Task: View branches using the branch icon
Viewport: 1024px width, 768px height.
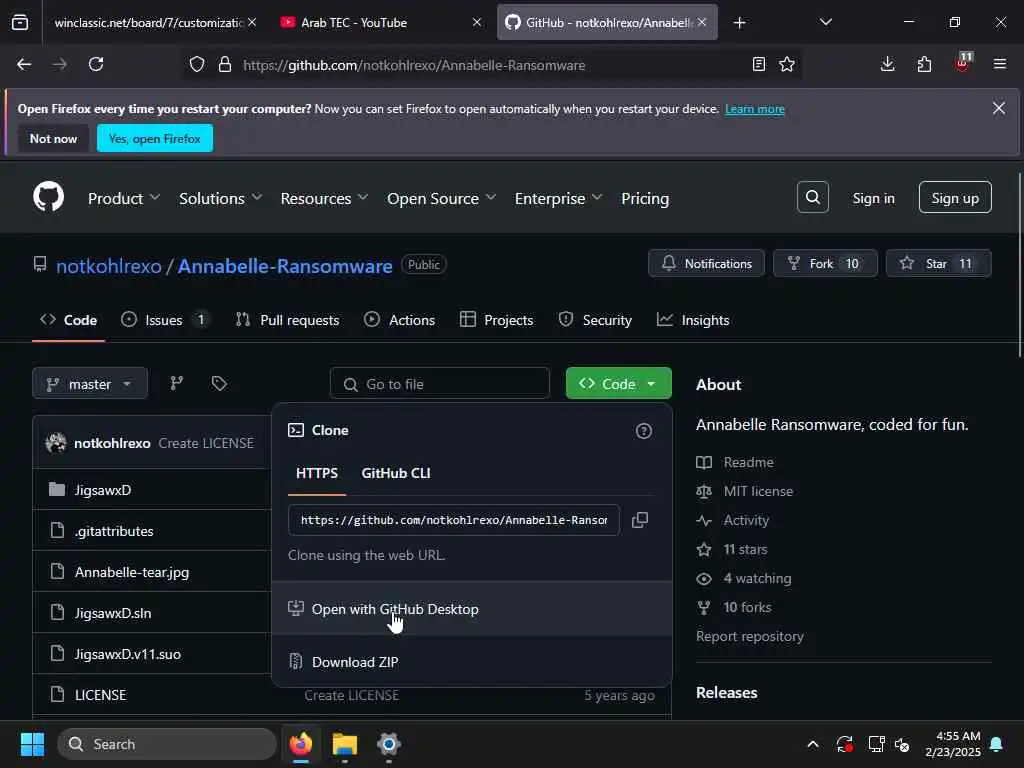Action: pos(176,383)
